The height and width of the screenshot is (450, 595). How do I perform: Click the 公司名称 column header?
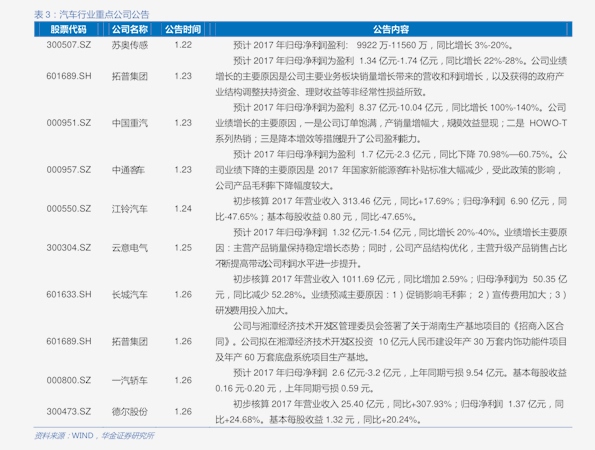129,29
